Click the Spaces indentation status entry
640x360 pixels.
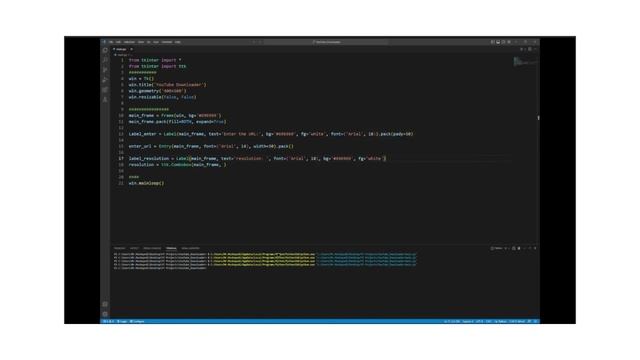468,322
